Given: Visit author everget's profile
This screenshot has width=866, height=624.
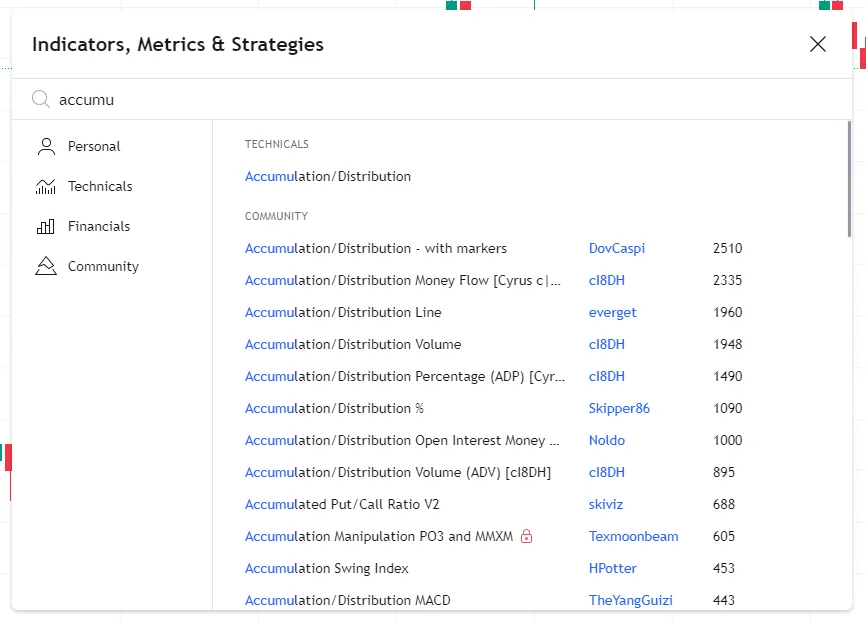Looking at the screenshot, I should click(x=612, y=313).
